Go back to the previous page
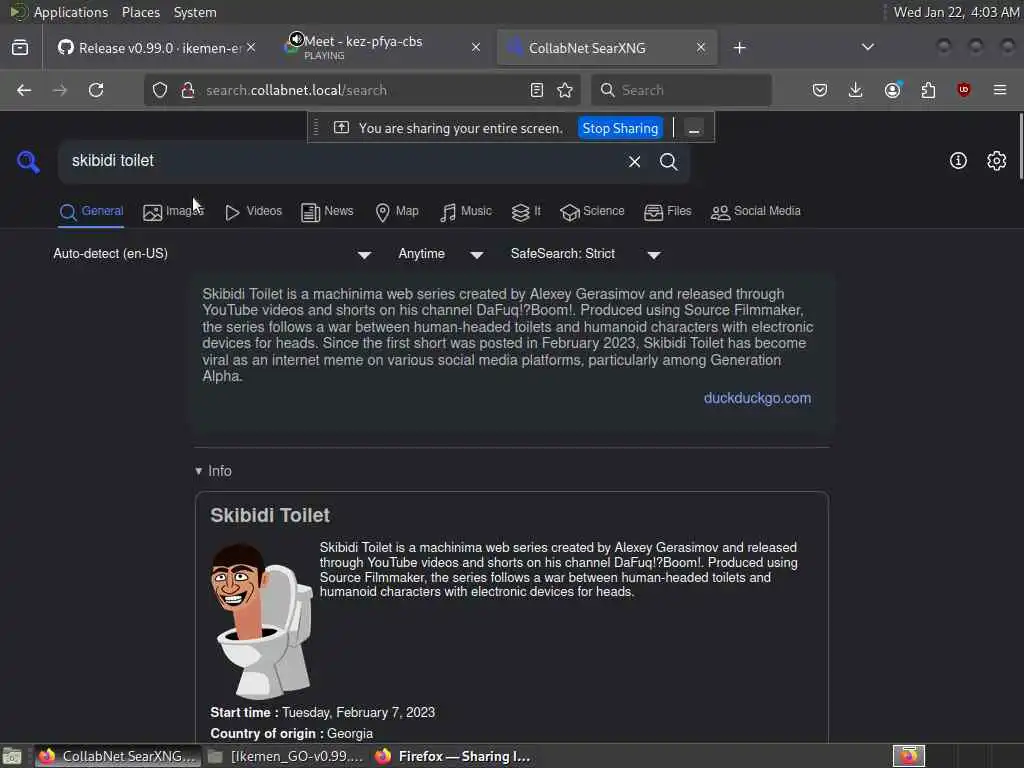Screen dimensions: 1024x768 point(24,90)
